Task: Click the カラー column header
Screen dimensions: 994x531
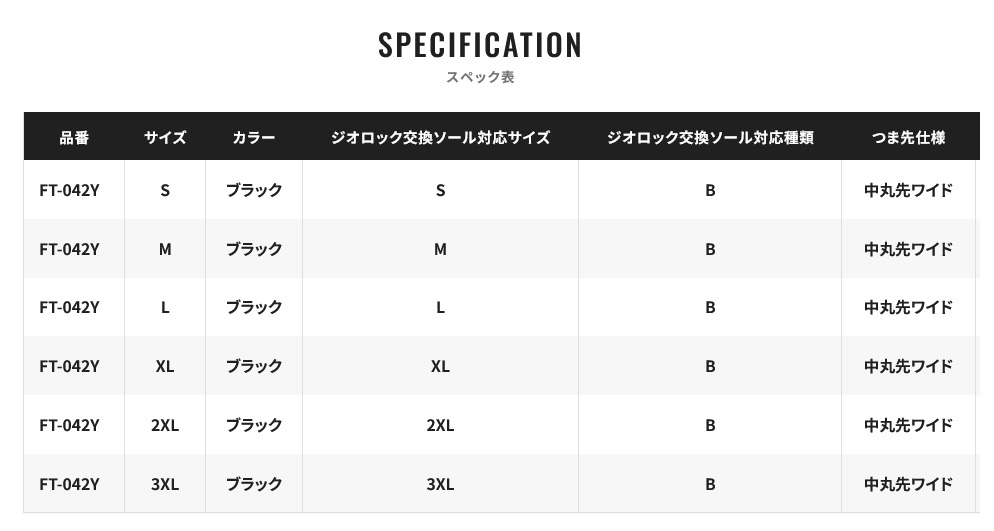Action: (x=254, y=138)
